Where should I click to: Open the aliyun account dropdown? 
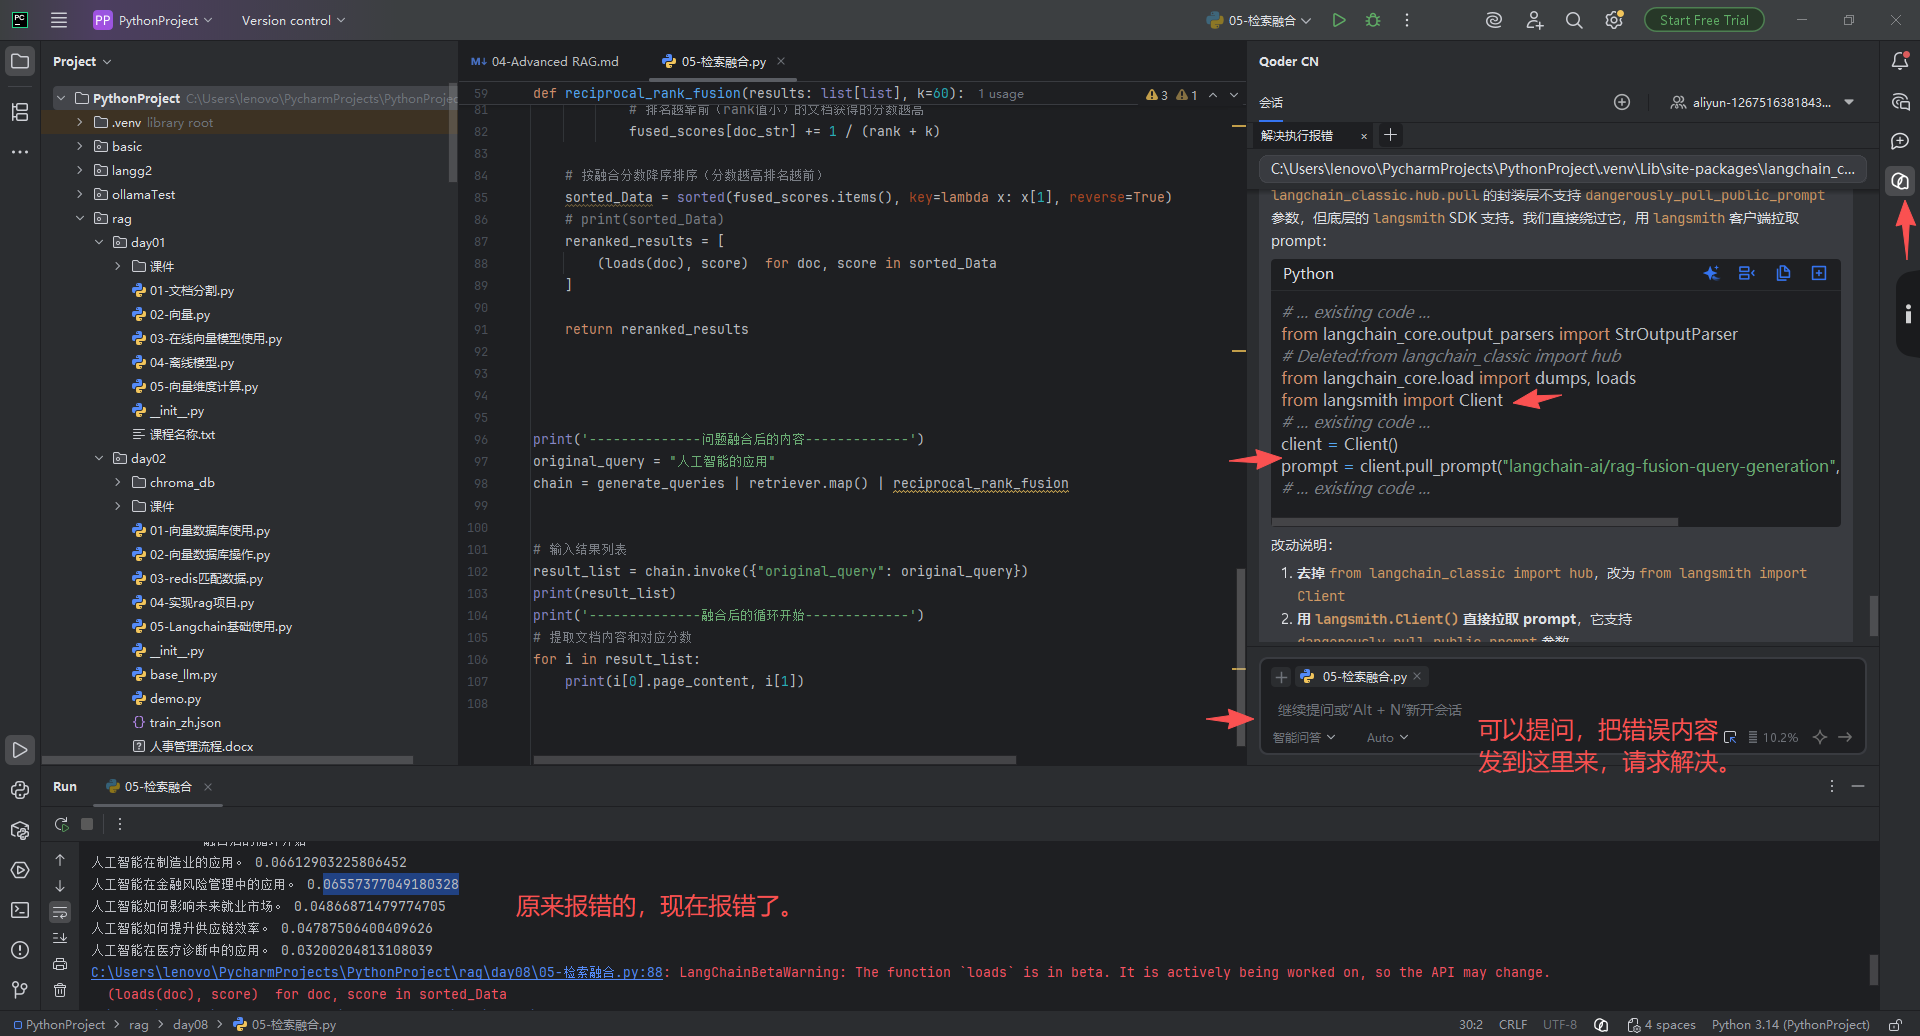(x=1762, y=102)
